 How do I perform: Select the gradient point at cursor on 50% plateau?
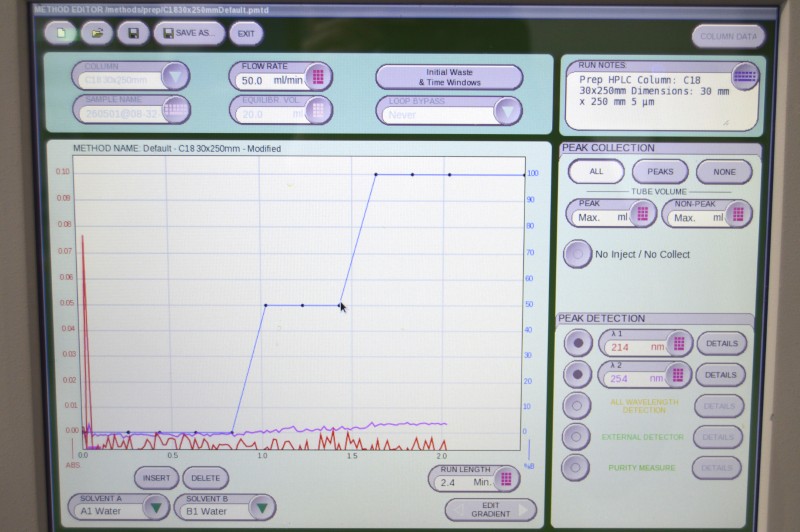tap(340, 306)
